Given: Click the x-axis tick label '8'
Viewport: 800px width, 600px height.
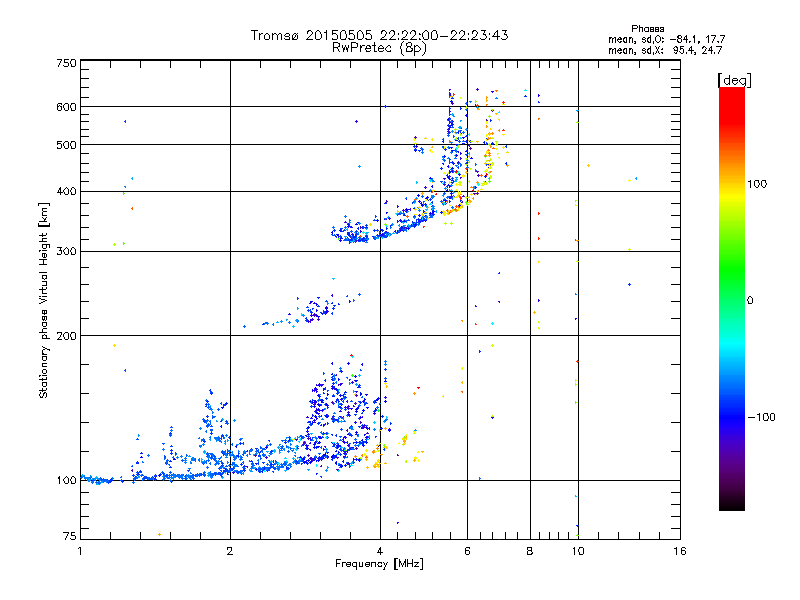Looking at the screenshot, I should click(530, 551).
